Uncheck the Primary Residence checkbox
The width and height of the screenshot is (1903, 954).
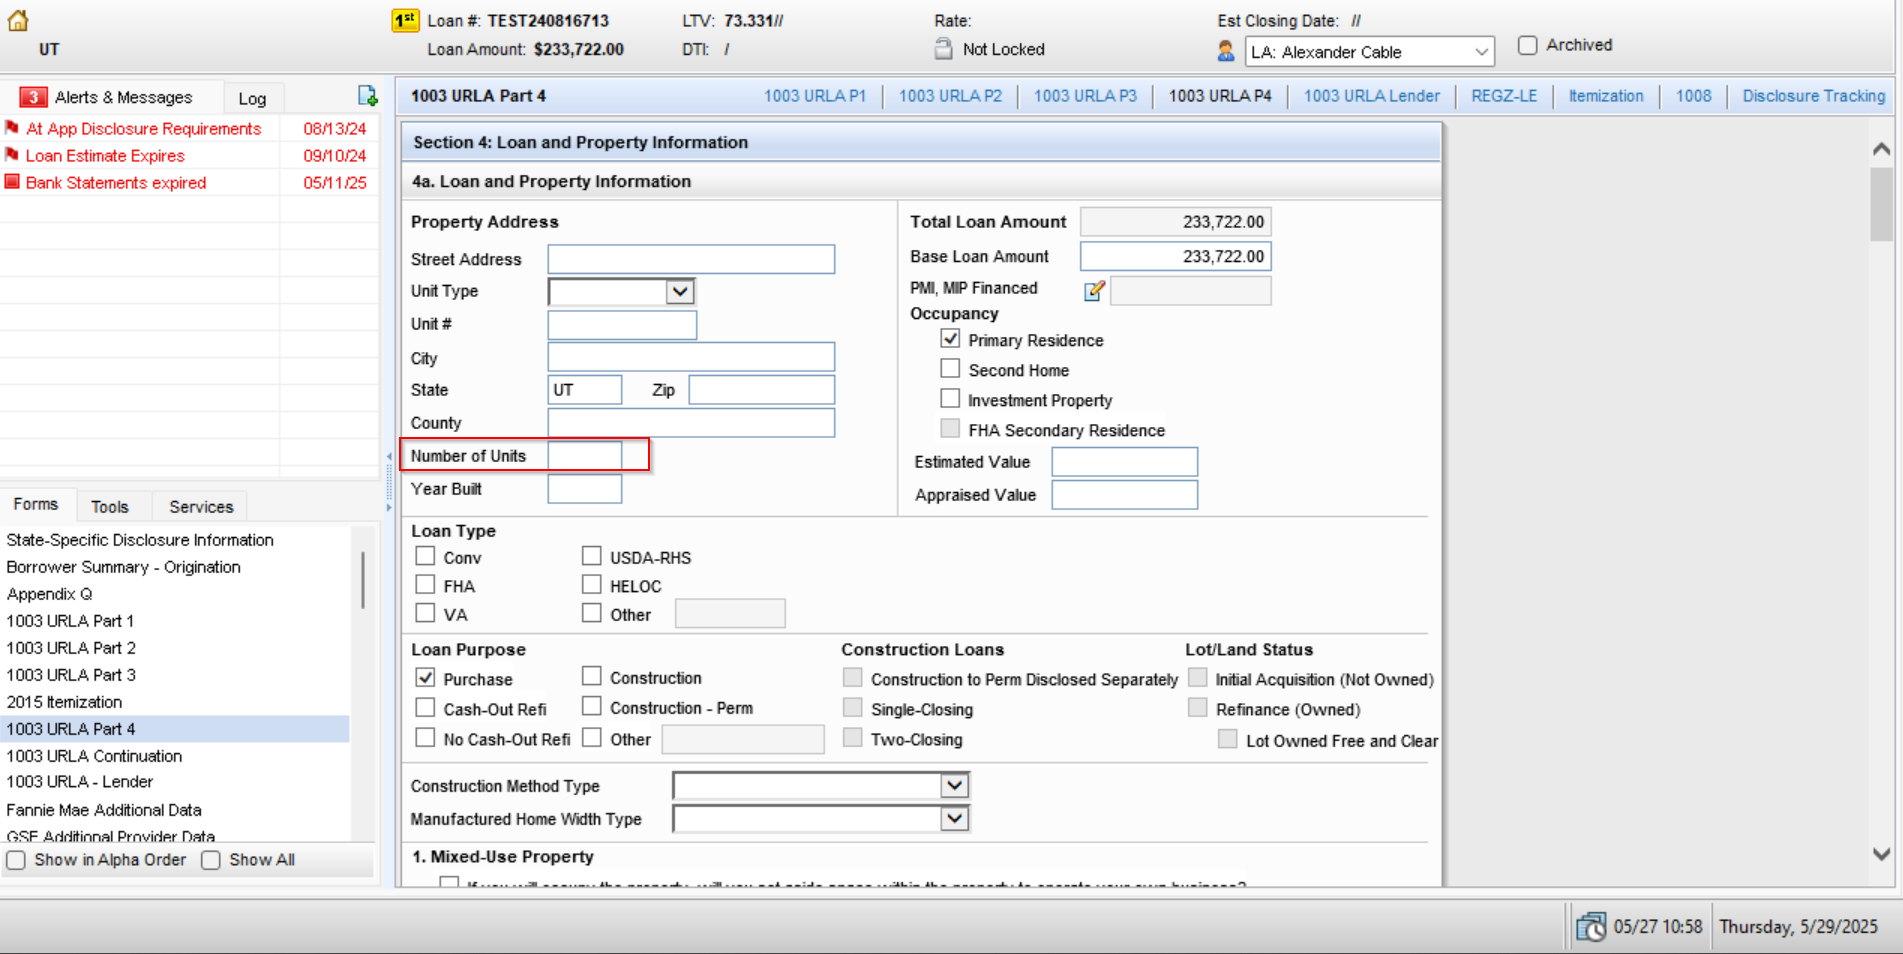click(x=950, y=339)
